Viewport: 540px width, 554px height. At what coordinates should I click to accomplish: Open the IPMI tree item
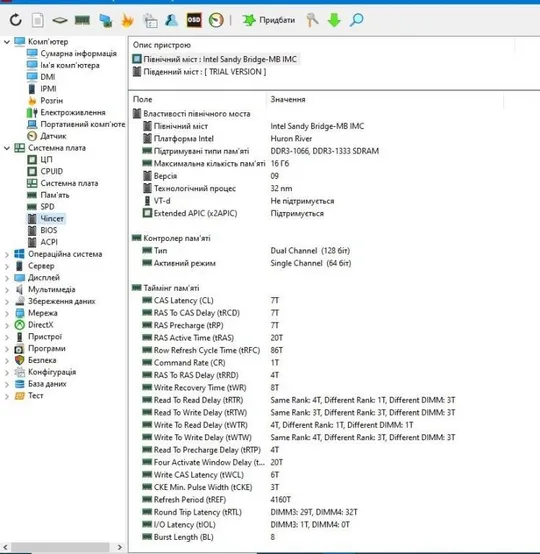click(48, 89)
